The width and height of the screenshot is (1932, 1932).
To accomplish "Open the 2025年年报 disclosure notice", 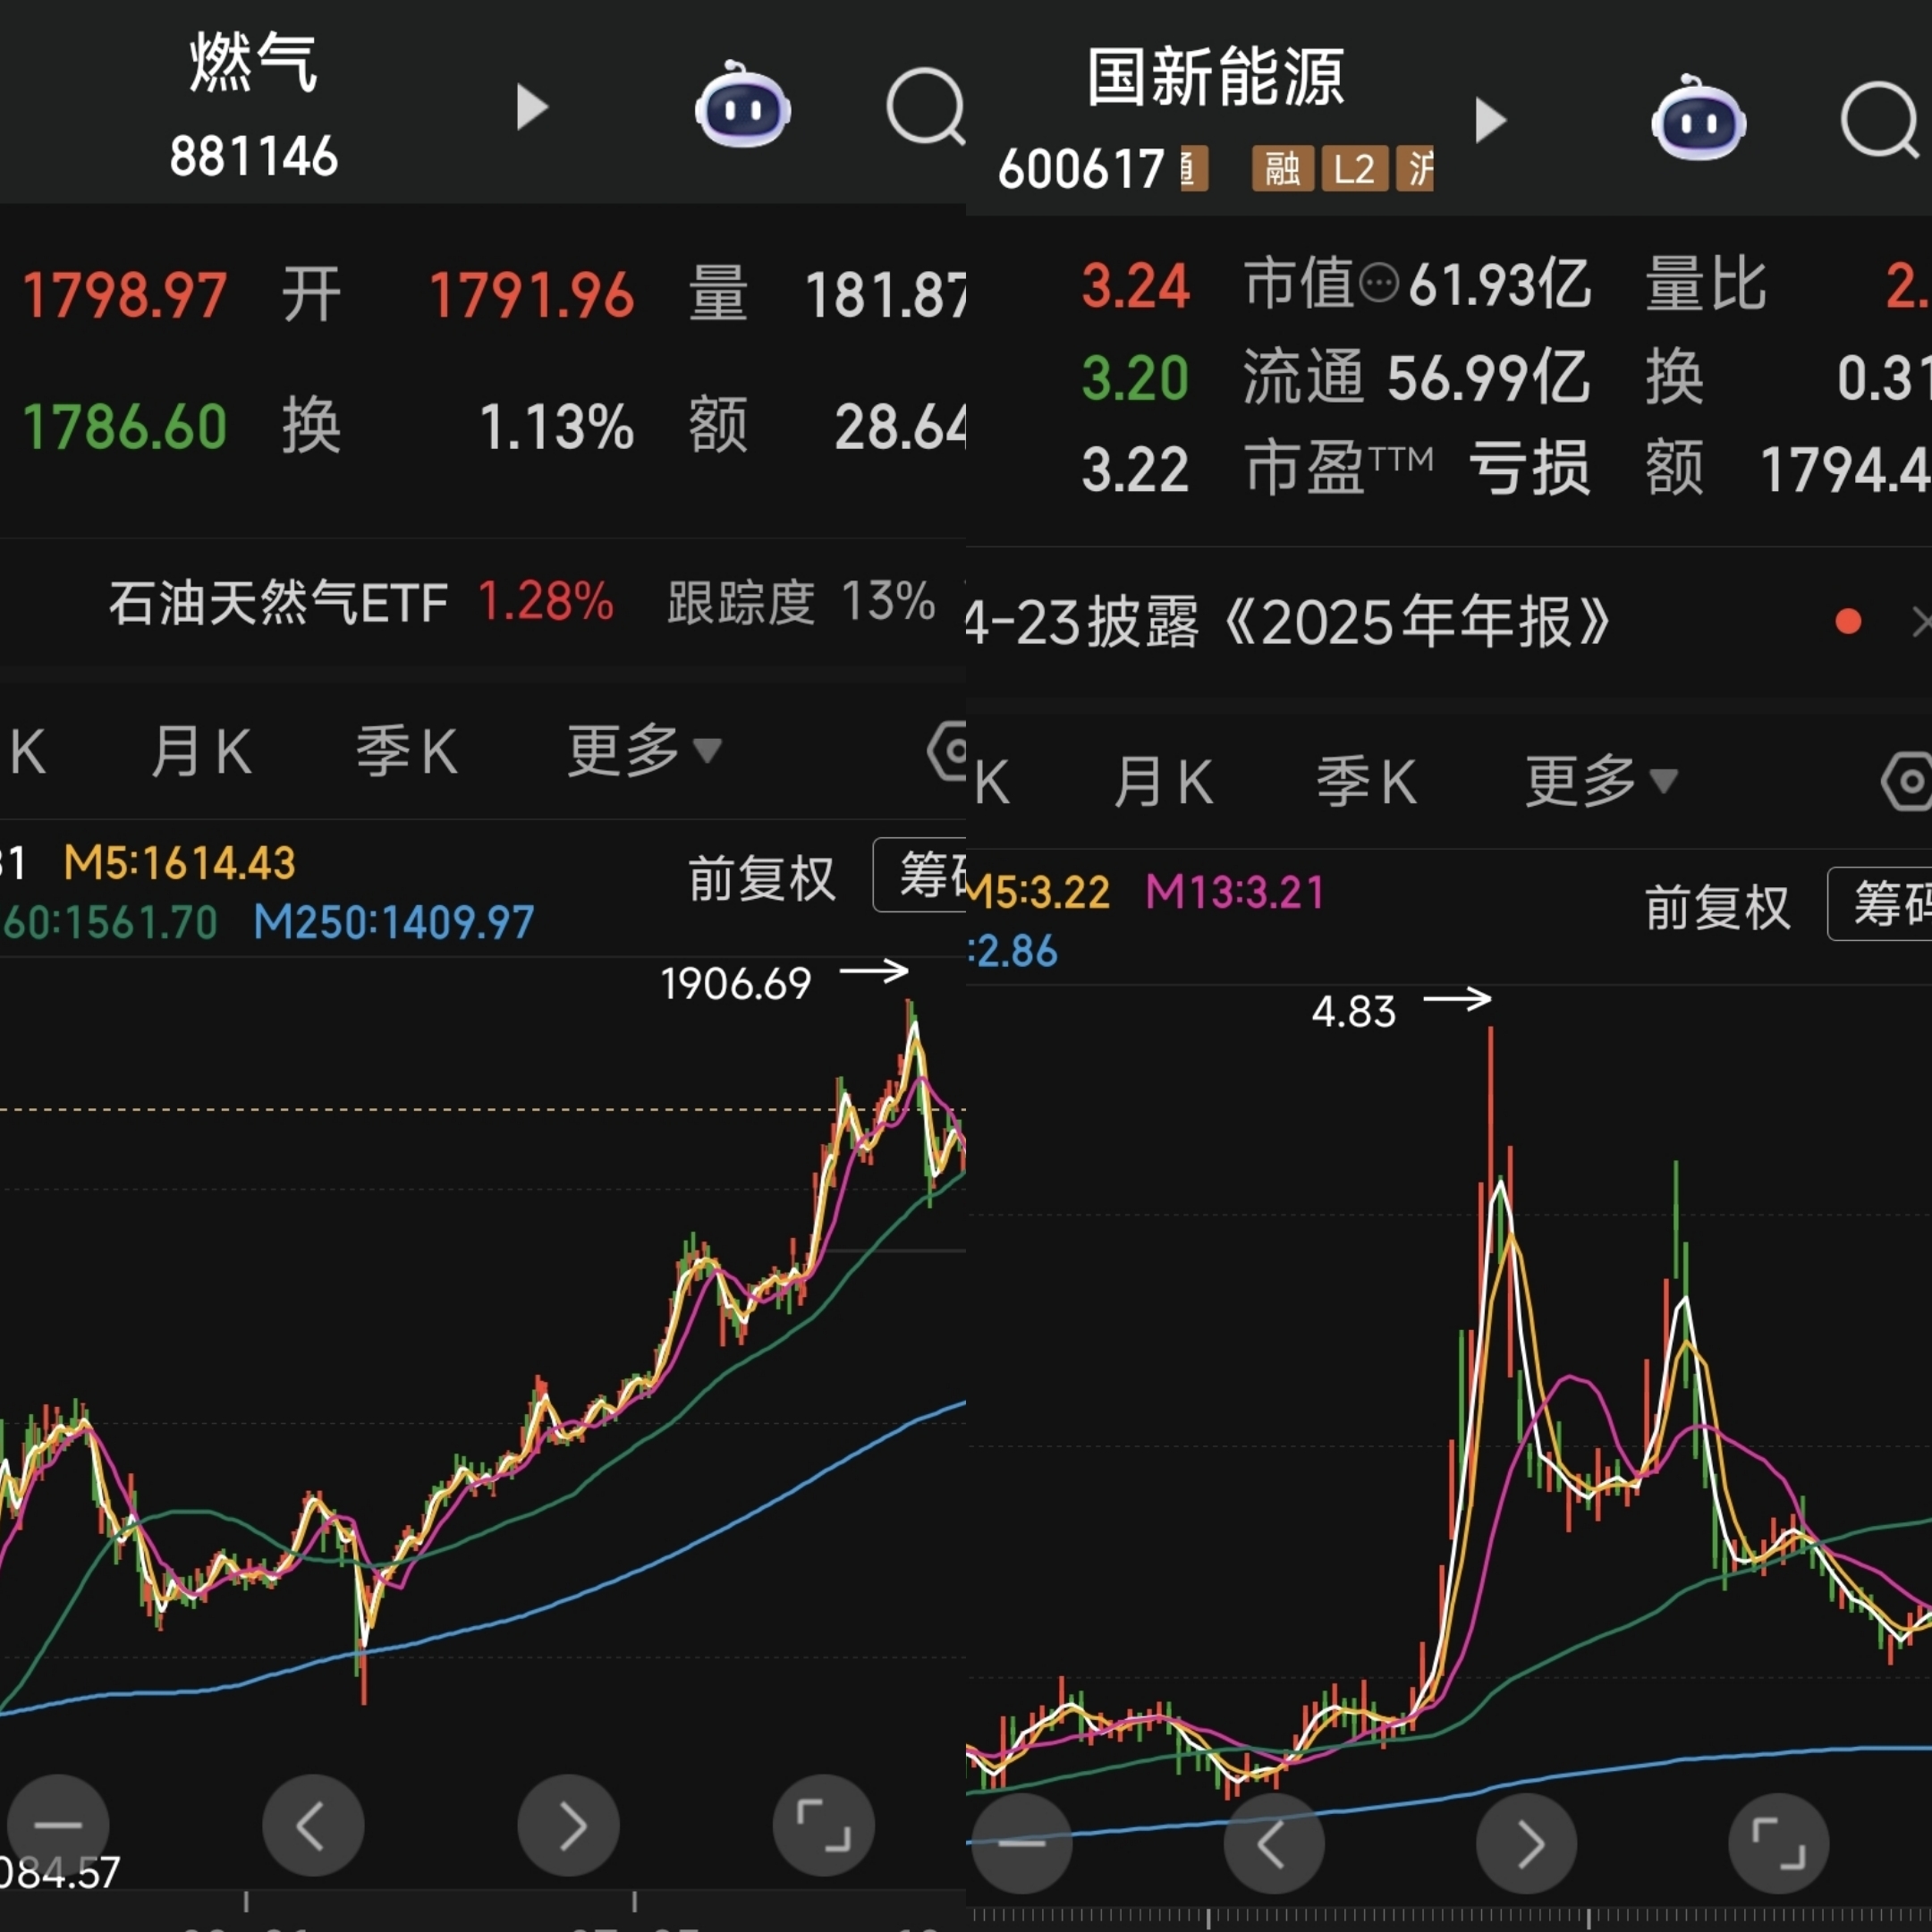I will (1400, 622).
